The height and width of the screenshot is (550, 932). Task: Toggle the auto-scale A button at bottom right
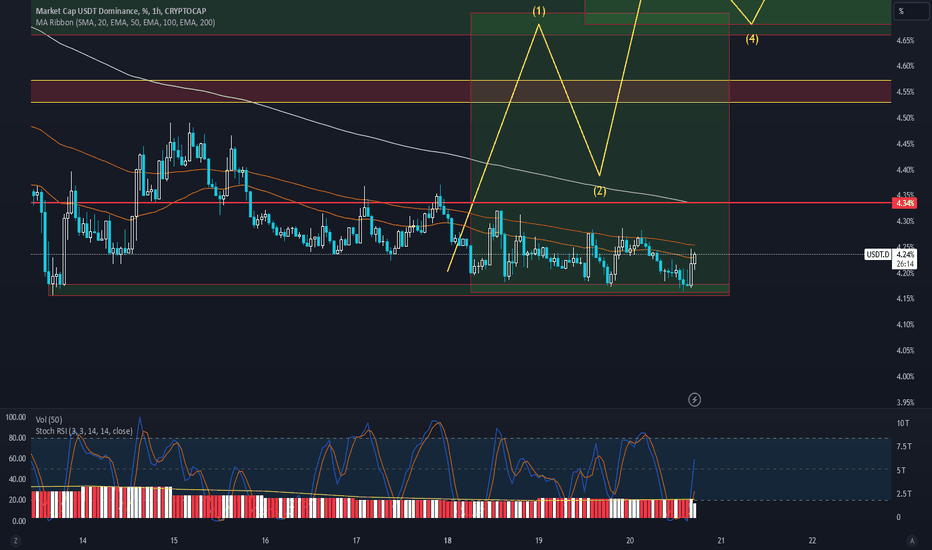(912, 540)
